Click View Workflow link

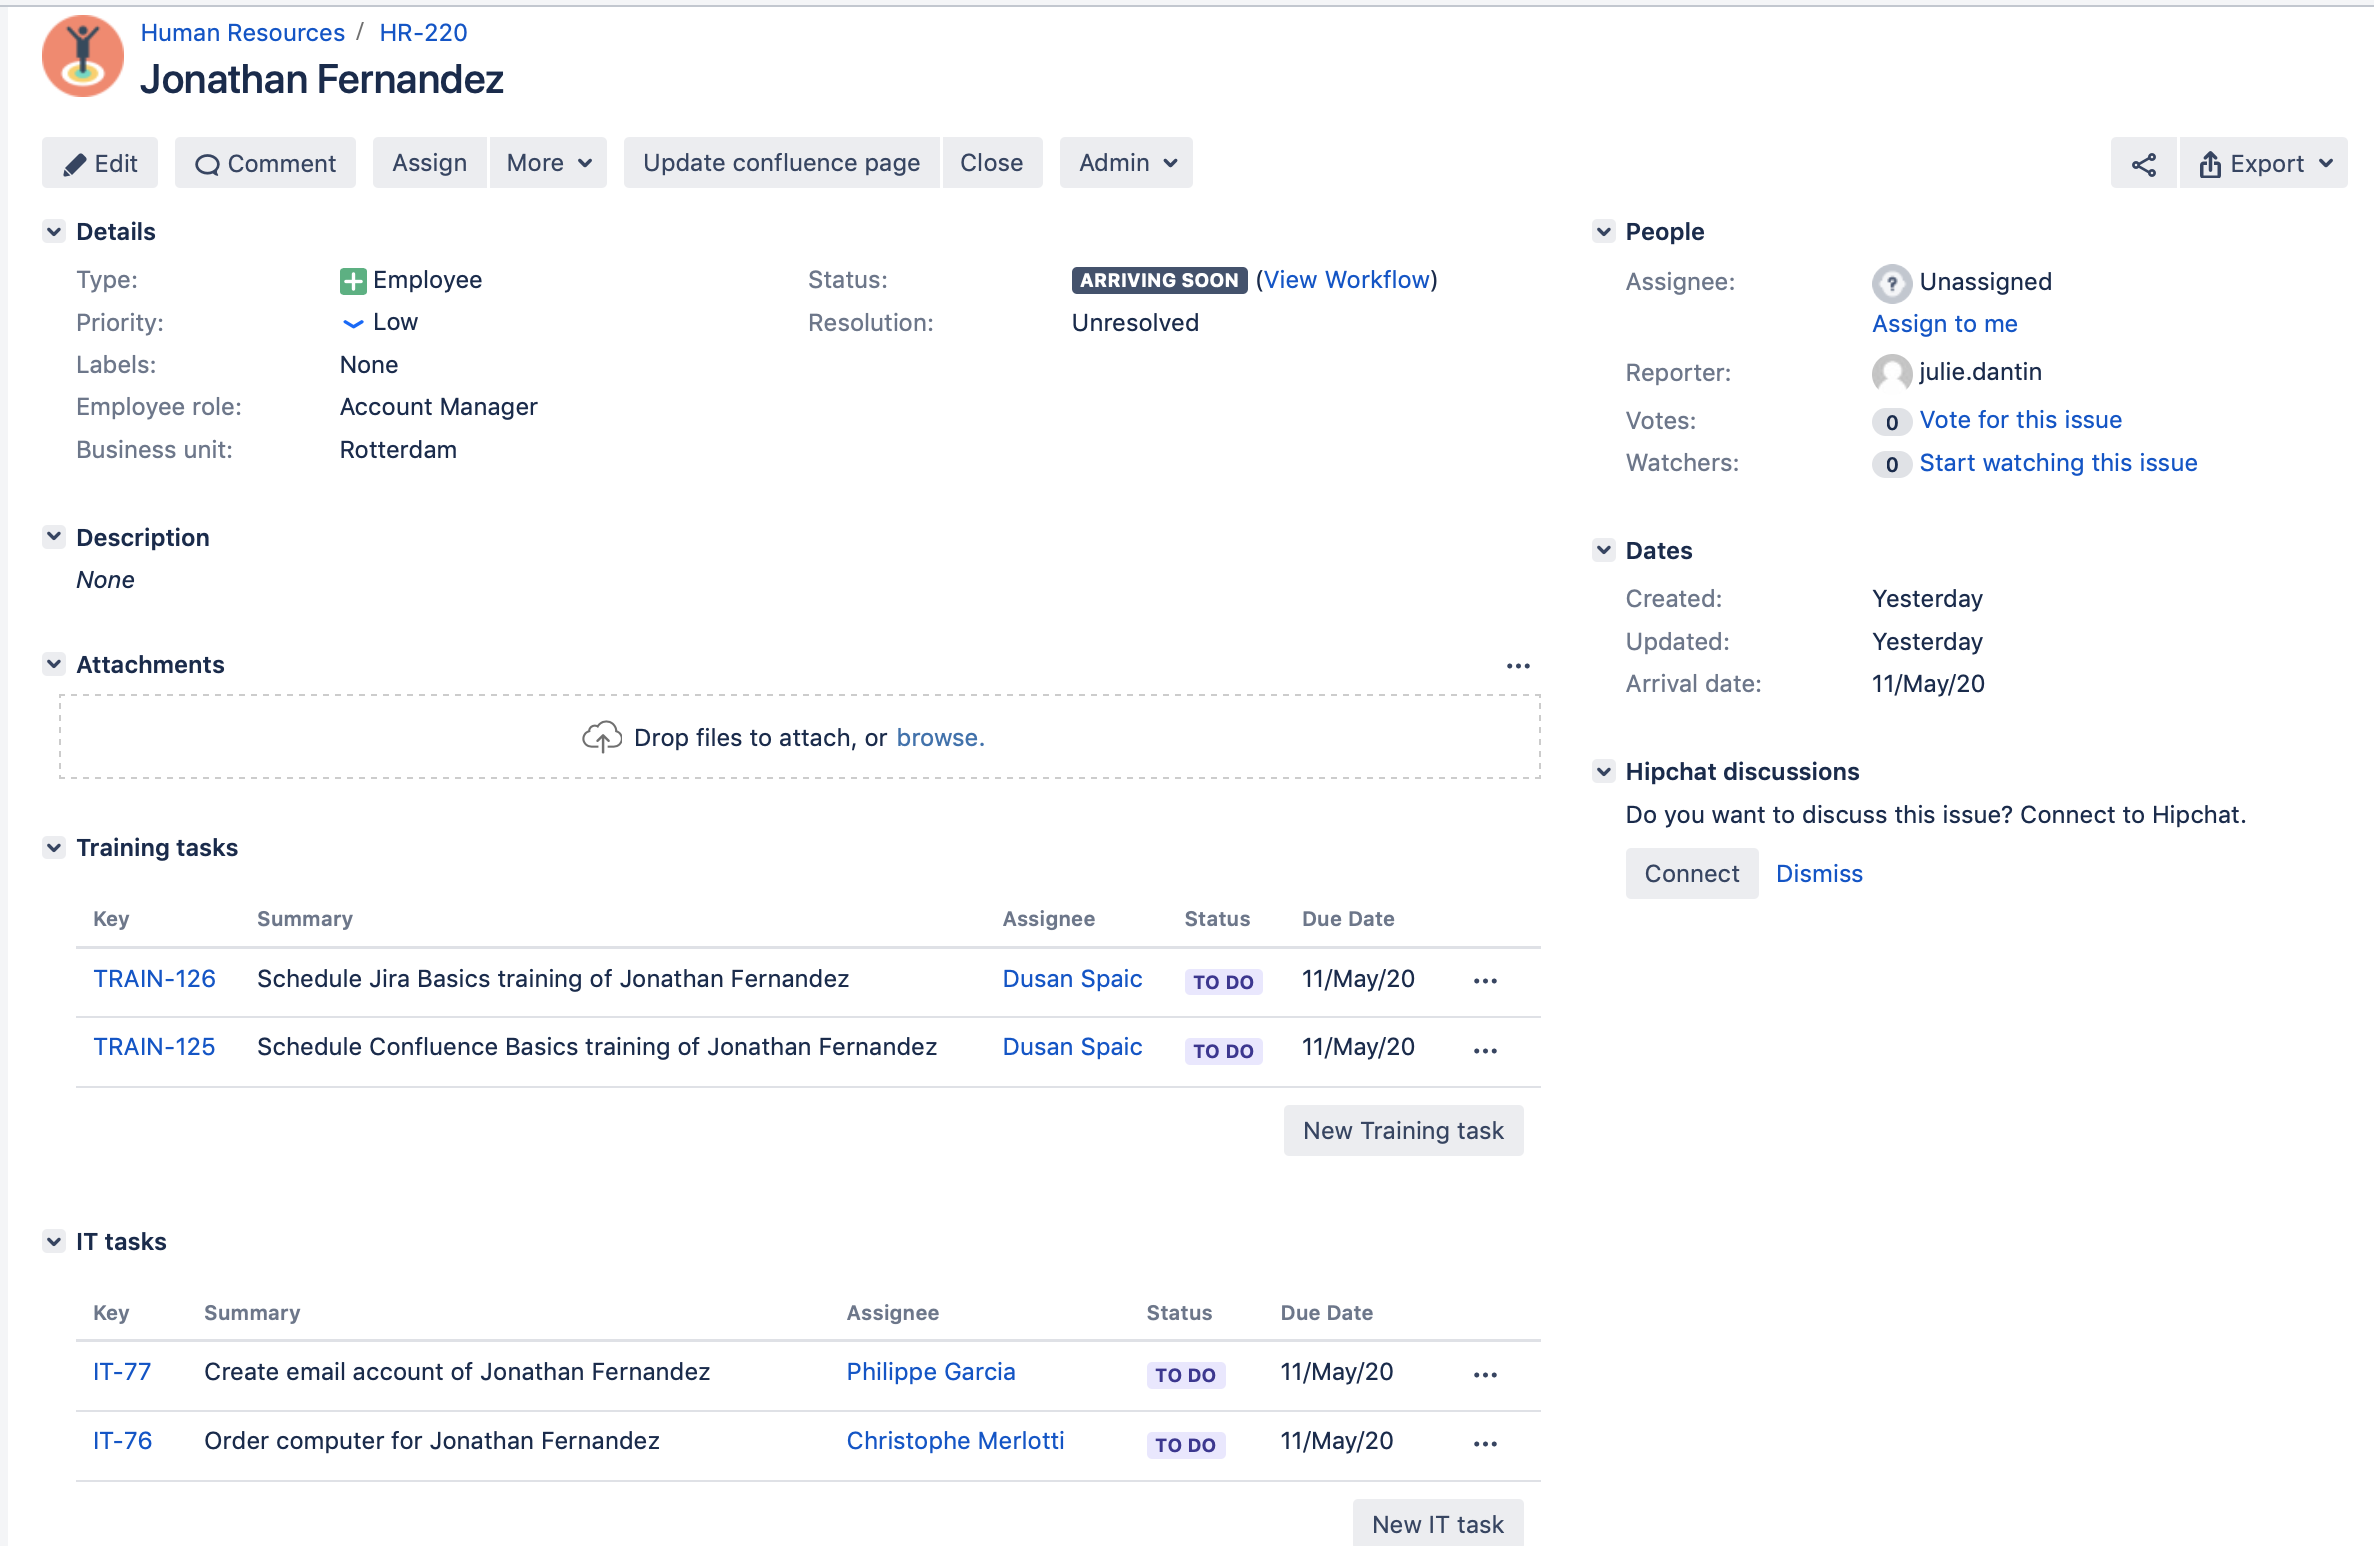click(1348, 279)
